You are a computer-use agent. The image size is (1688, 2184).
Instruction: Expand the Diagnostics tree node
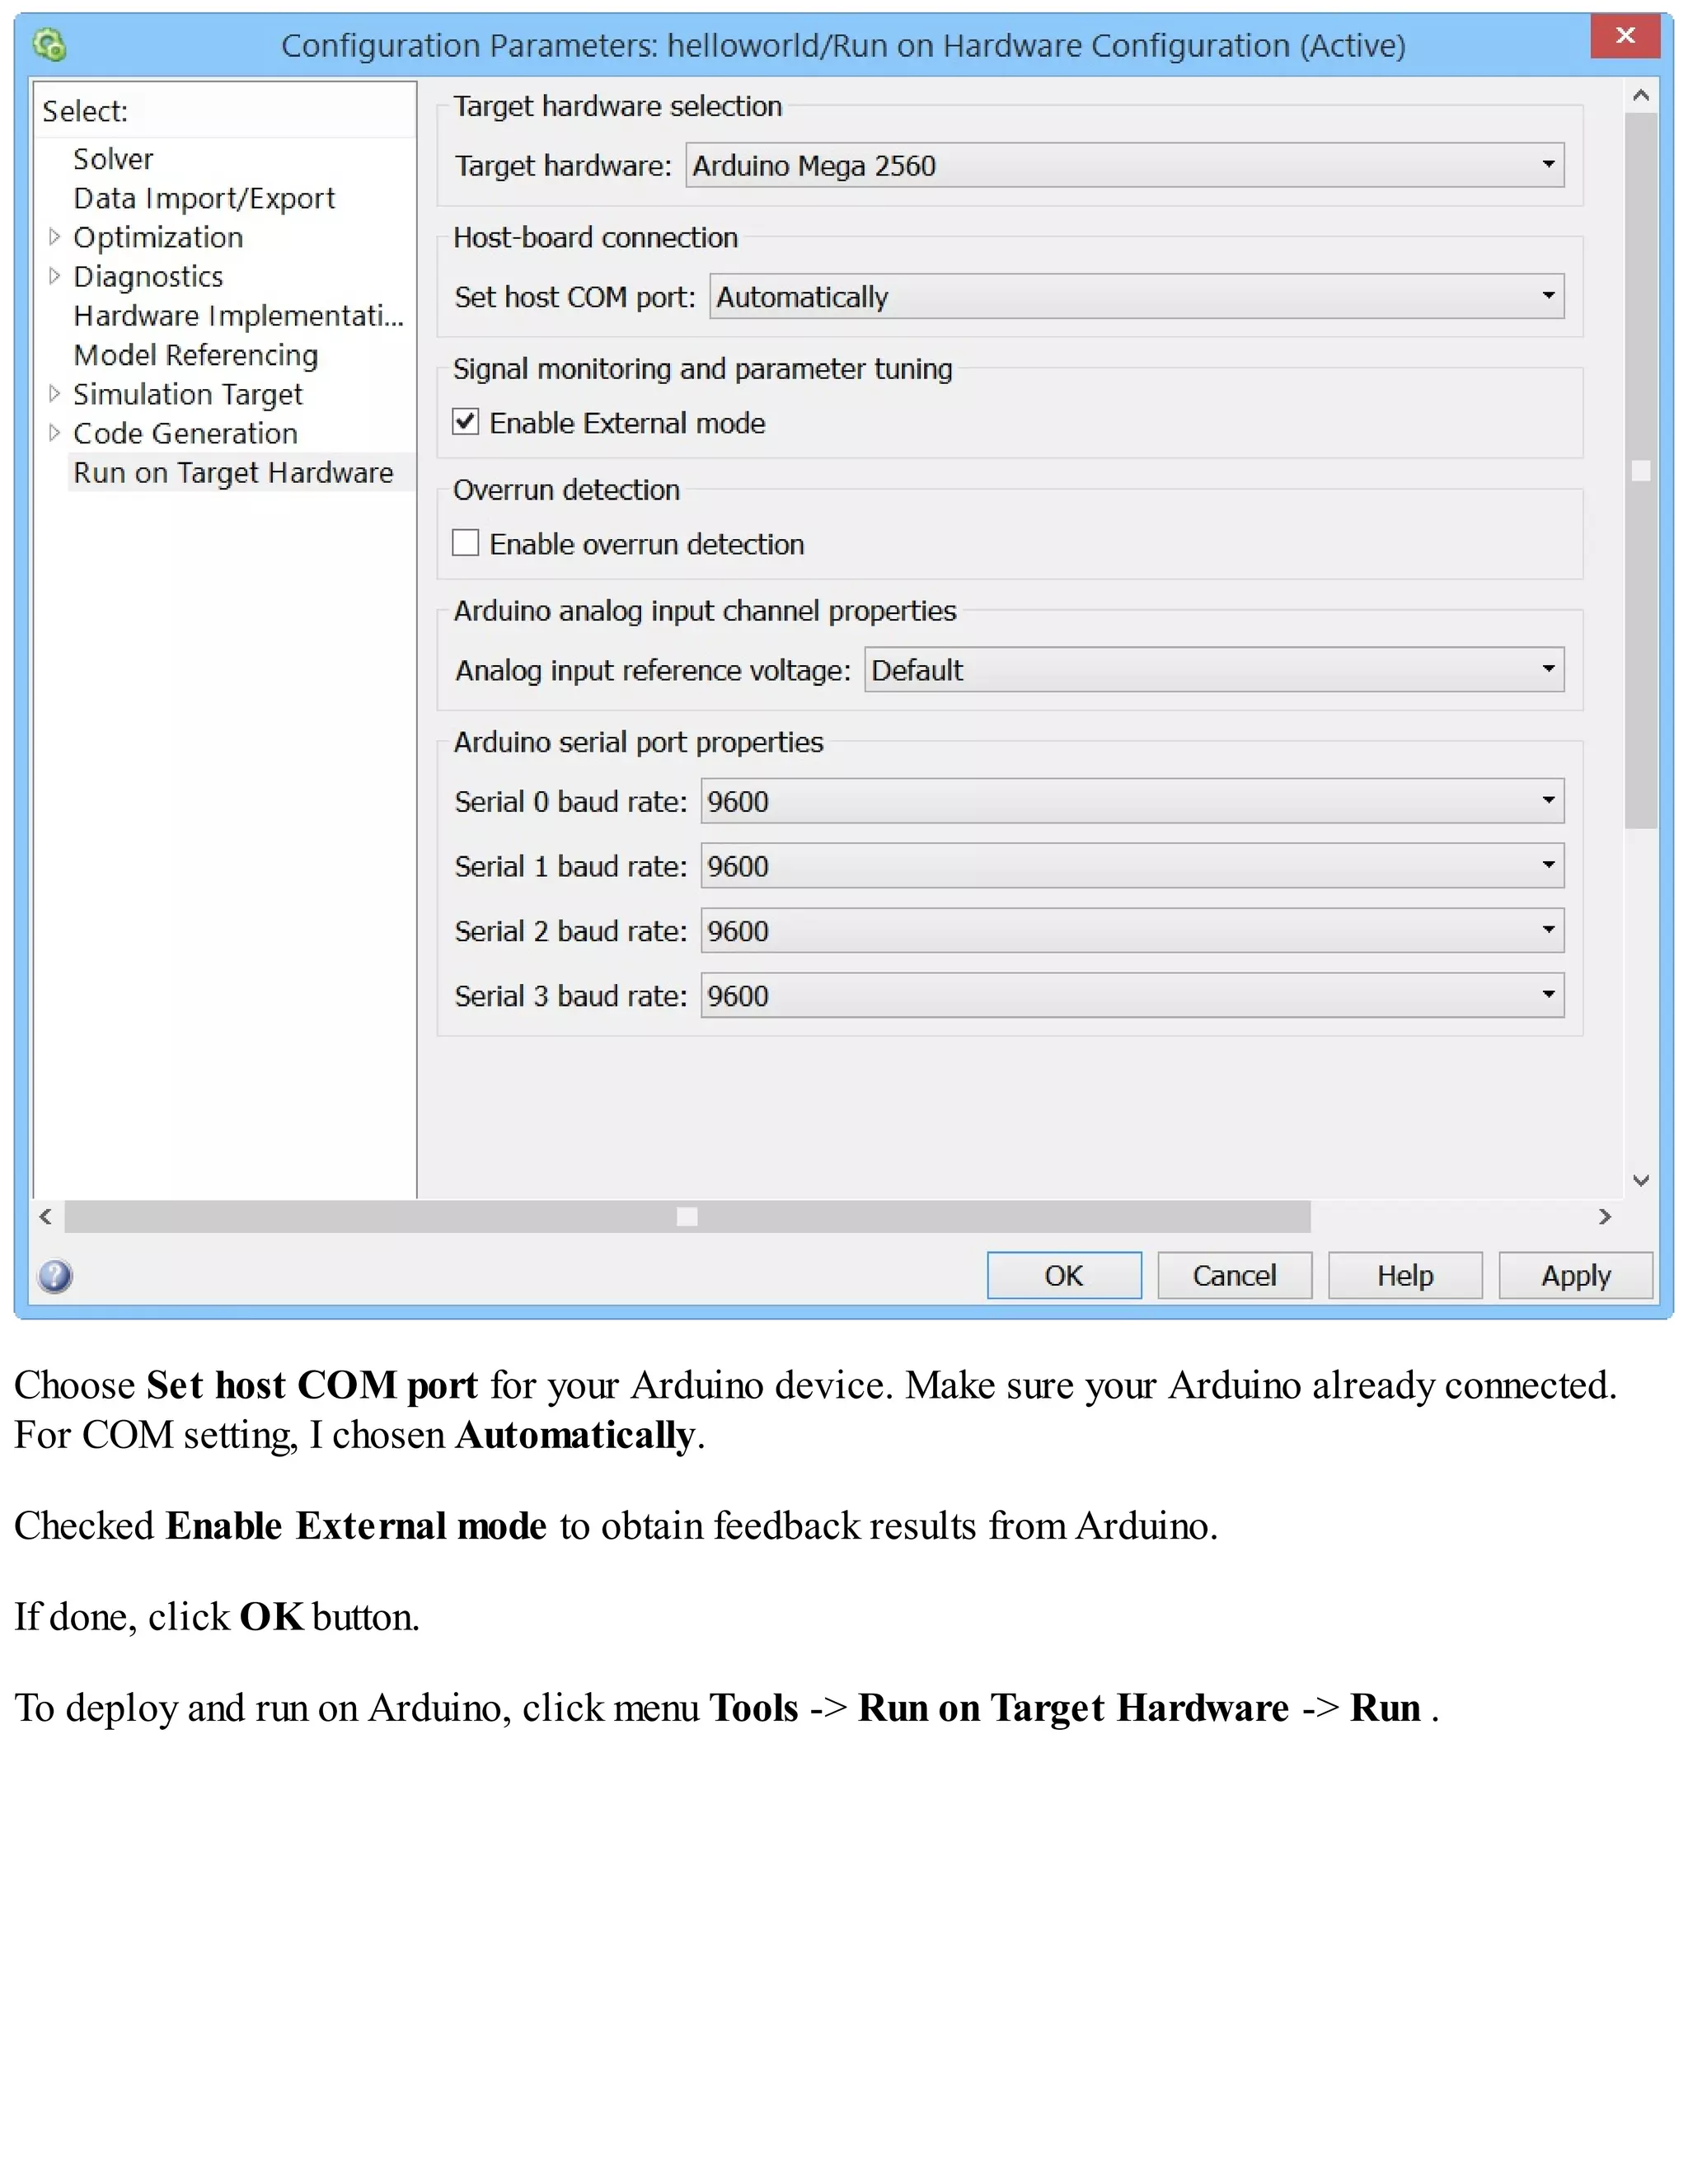tap(55, 276)
